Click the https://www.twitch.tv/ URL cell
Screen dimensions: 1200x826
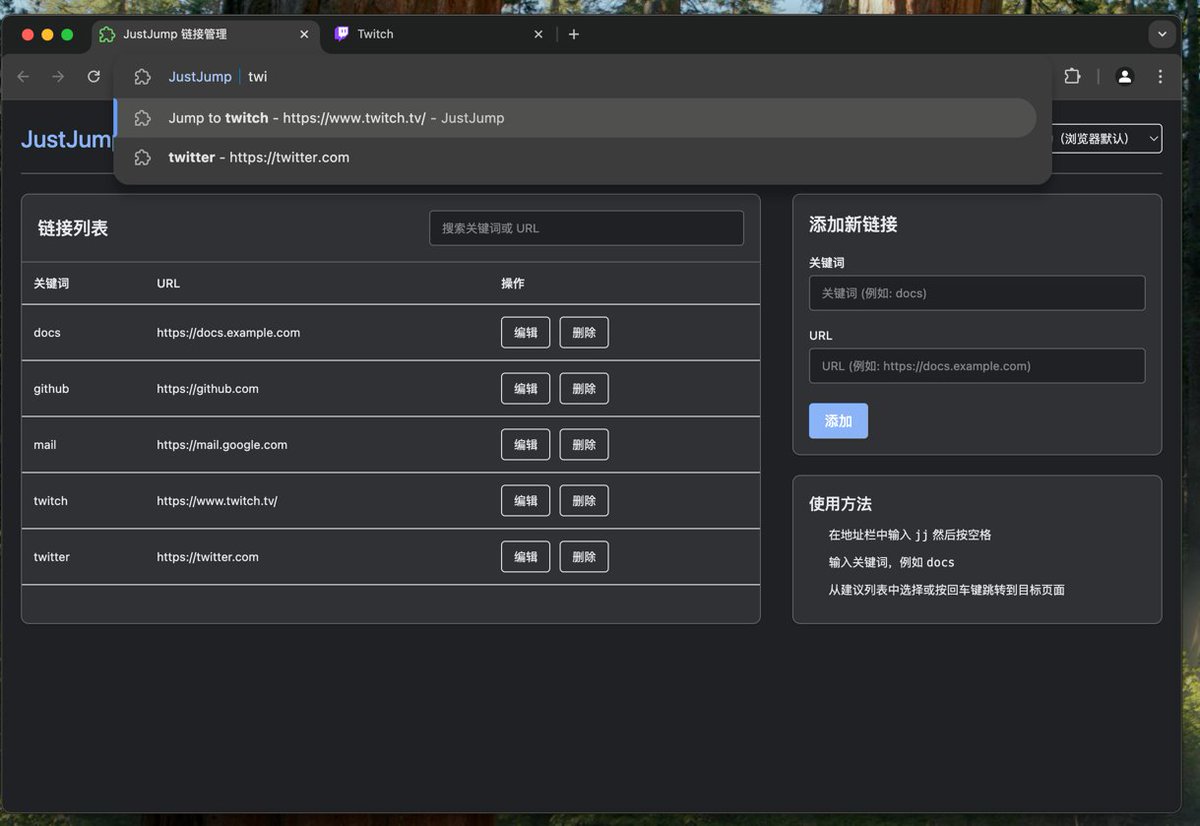[x=217, y=501]
